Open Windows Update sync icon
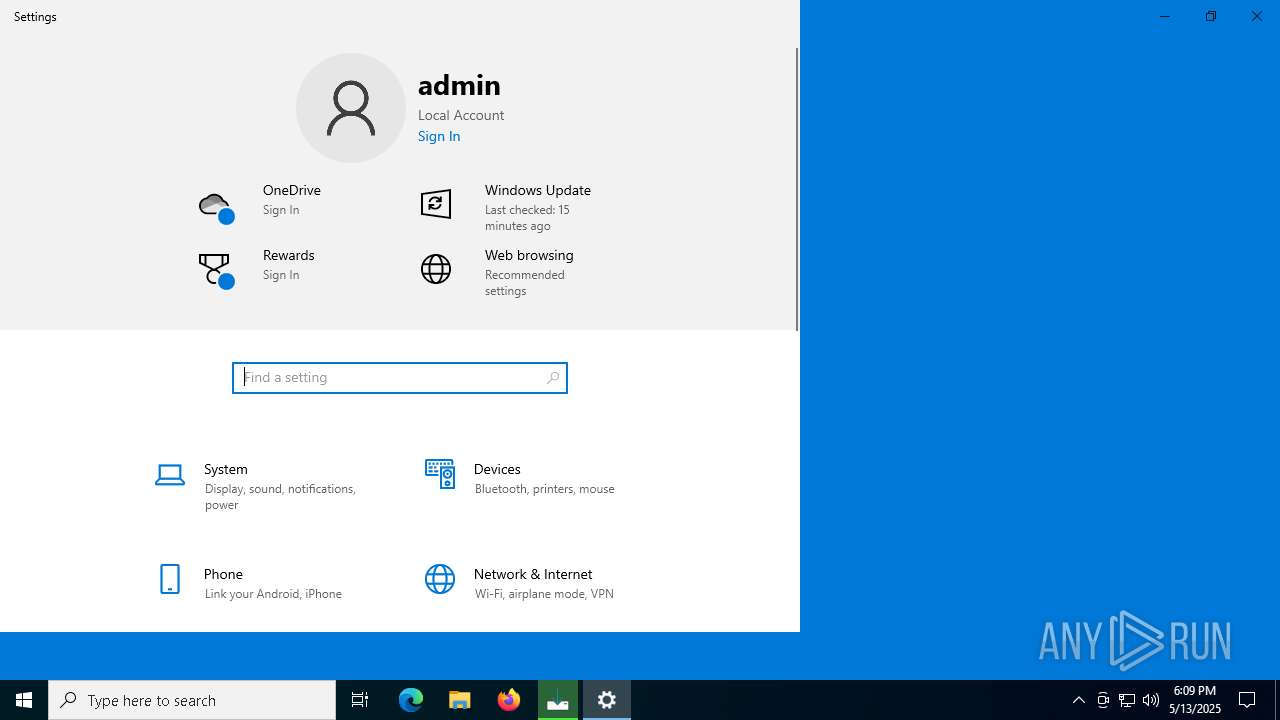Viewport: 1280px width, 720px height. (436, 204)
